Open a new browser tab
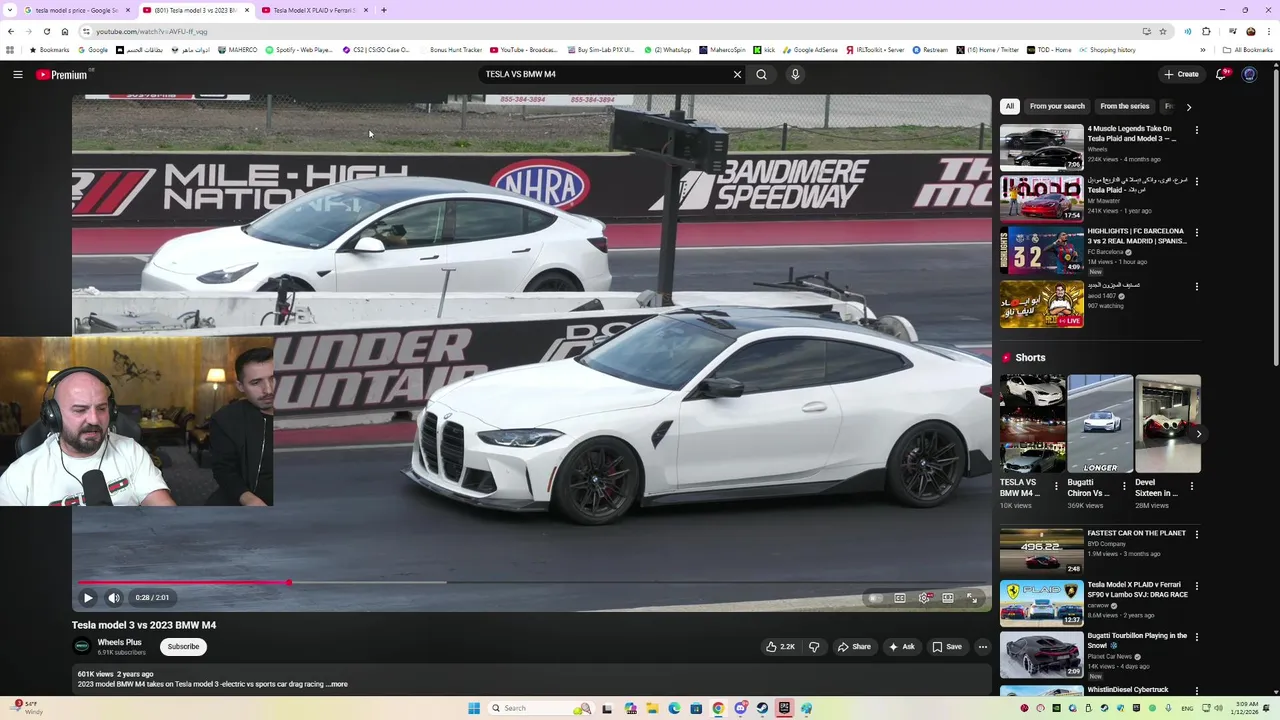This screenshot has width=1280, height=720. click(x=383, y=10)
